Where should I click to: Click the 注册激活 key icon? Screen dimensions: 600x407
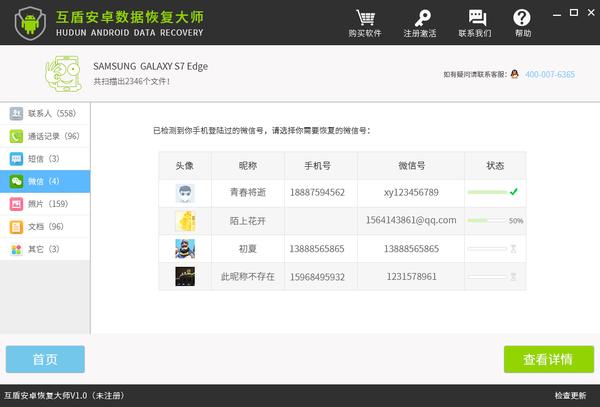[x=422, y=18]
